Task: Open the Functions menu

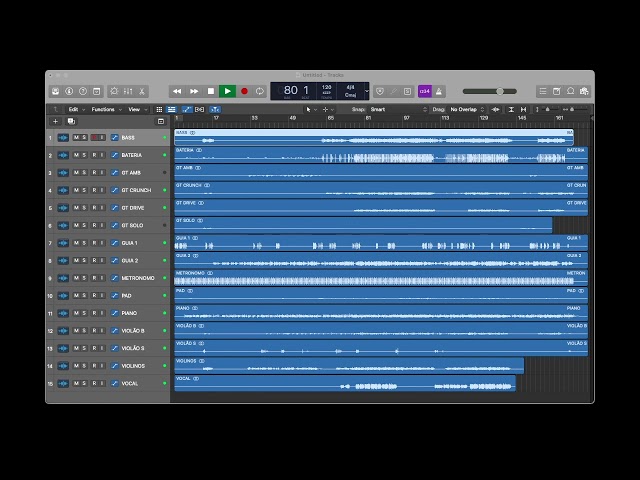Action: click(x=106, y=109)
